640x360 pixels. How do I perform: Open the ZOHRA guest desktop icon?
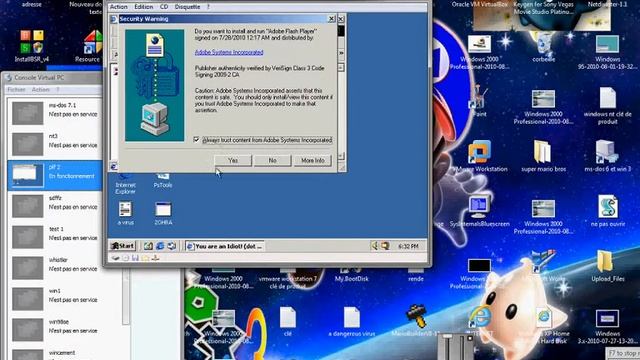click(163, 213)
